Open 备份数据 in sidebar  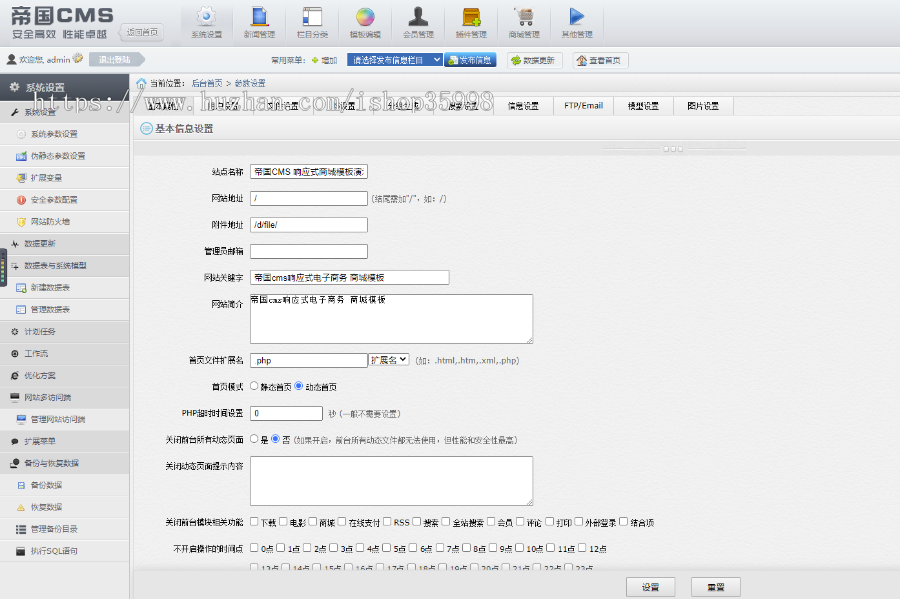(x=46, y=485)
